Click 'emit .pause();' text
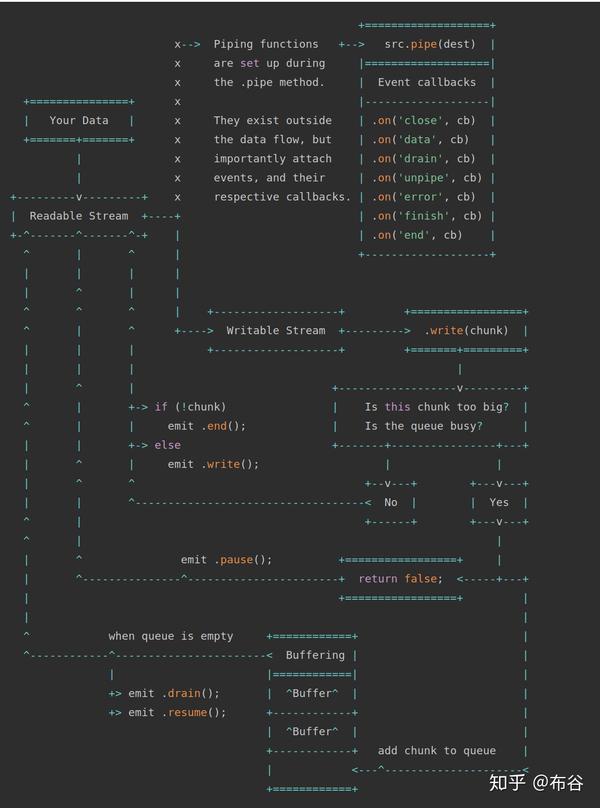Image resolution: width=600 pixels, height=808 pixels. pos(226,560)
